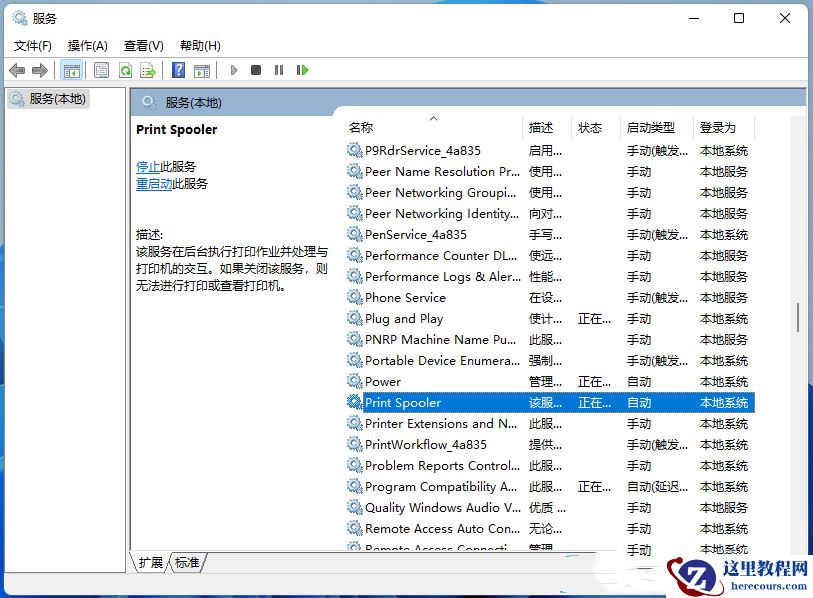Toggle the Show/Hide Console Tree icon
The width and height of the screenshot is (813, 598).
[71, 70]
